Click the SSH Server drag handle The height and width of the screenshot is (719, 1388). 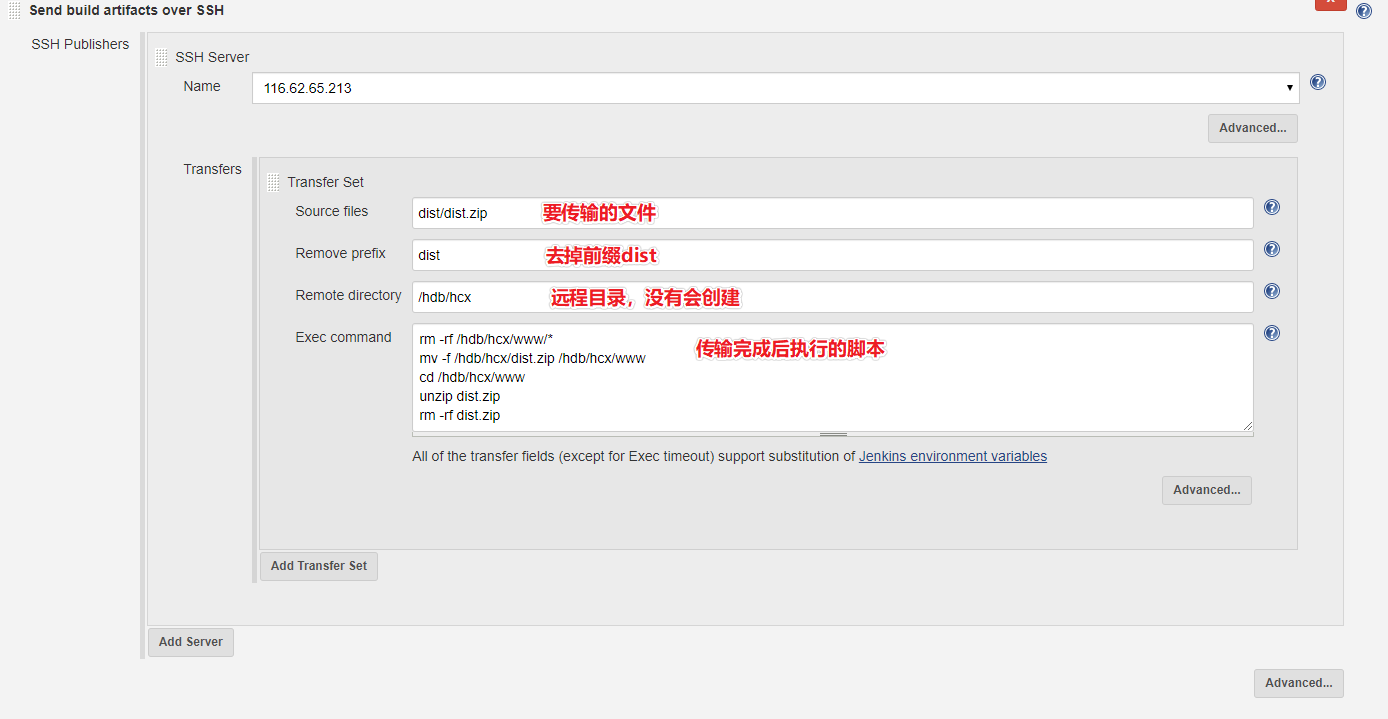click(162, 58)
